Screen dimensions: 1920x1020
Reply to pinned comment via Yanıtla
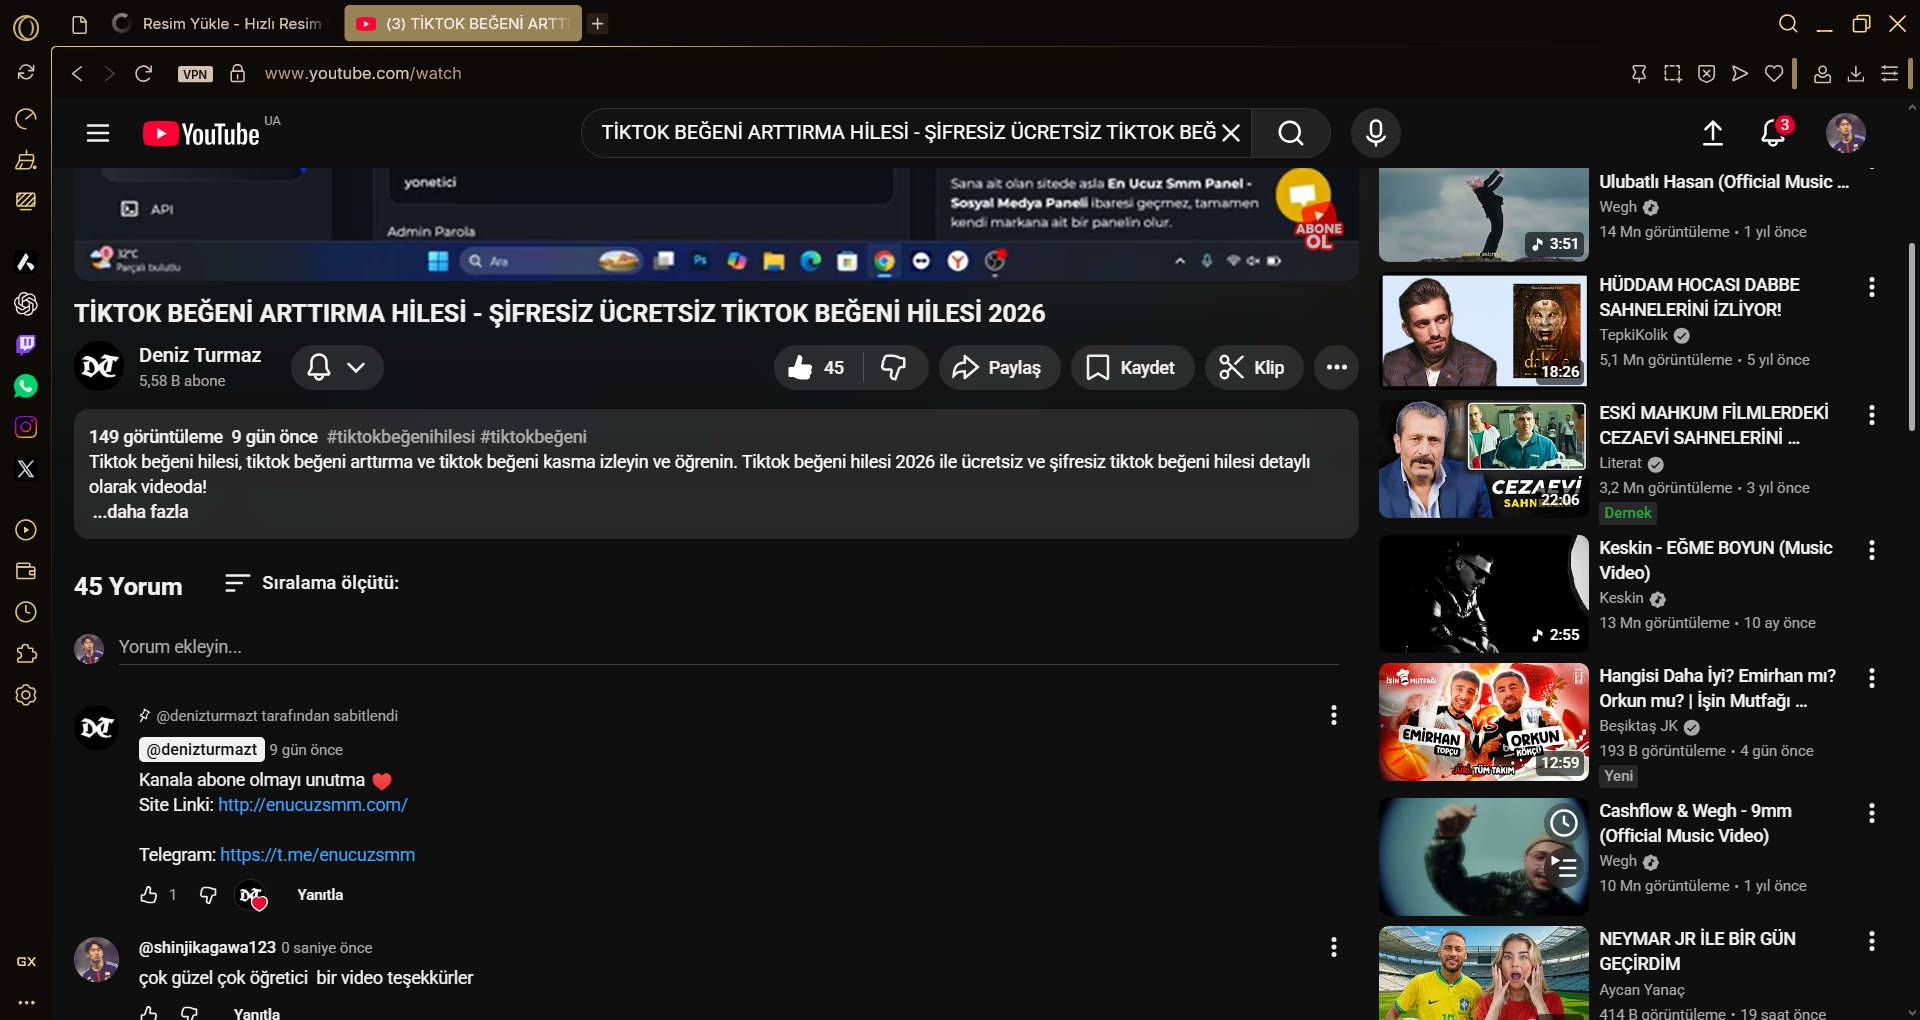point(320,895)
